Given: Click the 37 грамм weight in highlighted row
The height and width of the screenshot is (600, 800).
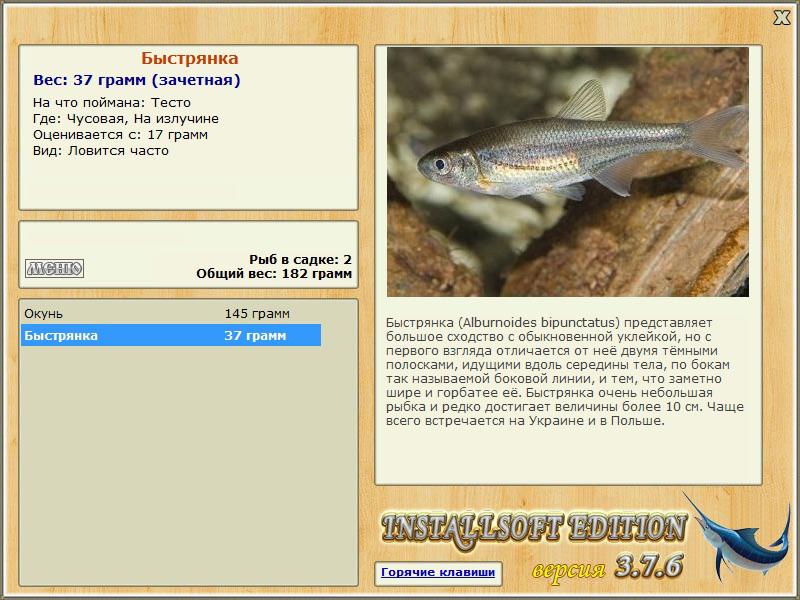Looking at the screenshot, I should click(x=255, y=336).
